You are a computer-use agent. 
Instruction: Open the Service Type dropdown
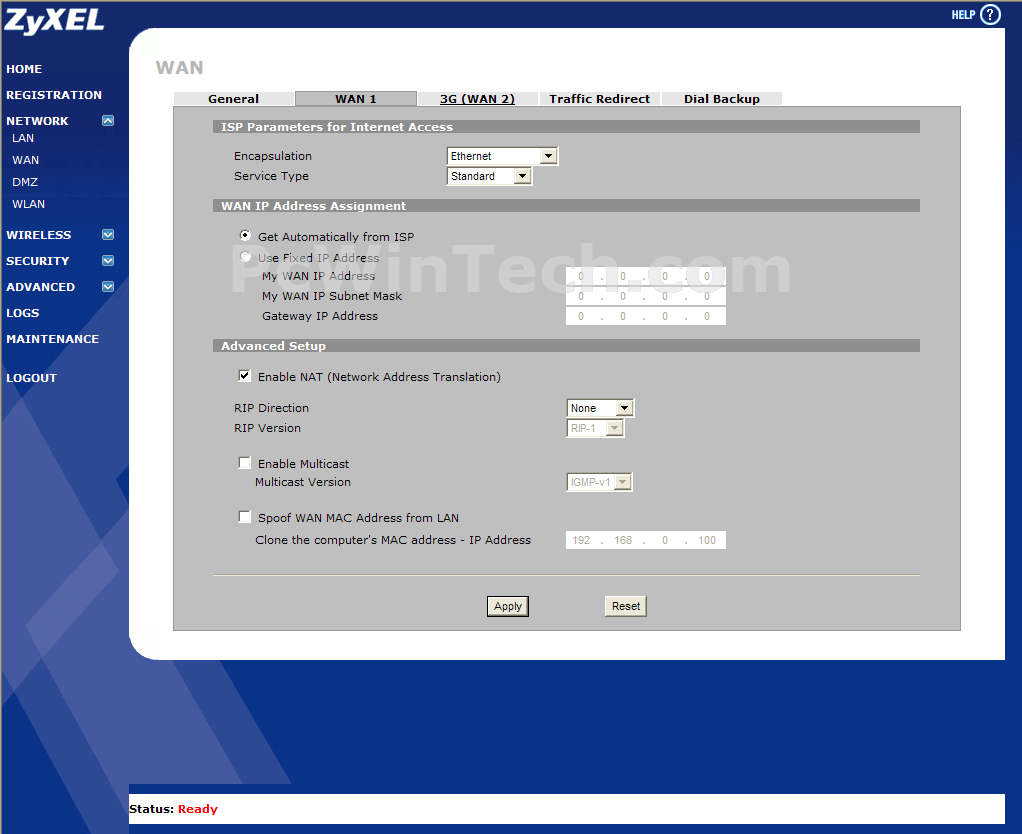(489, 177)
